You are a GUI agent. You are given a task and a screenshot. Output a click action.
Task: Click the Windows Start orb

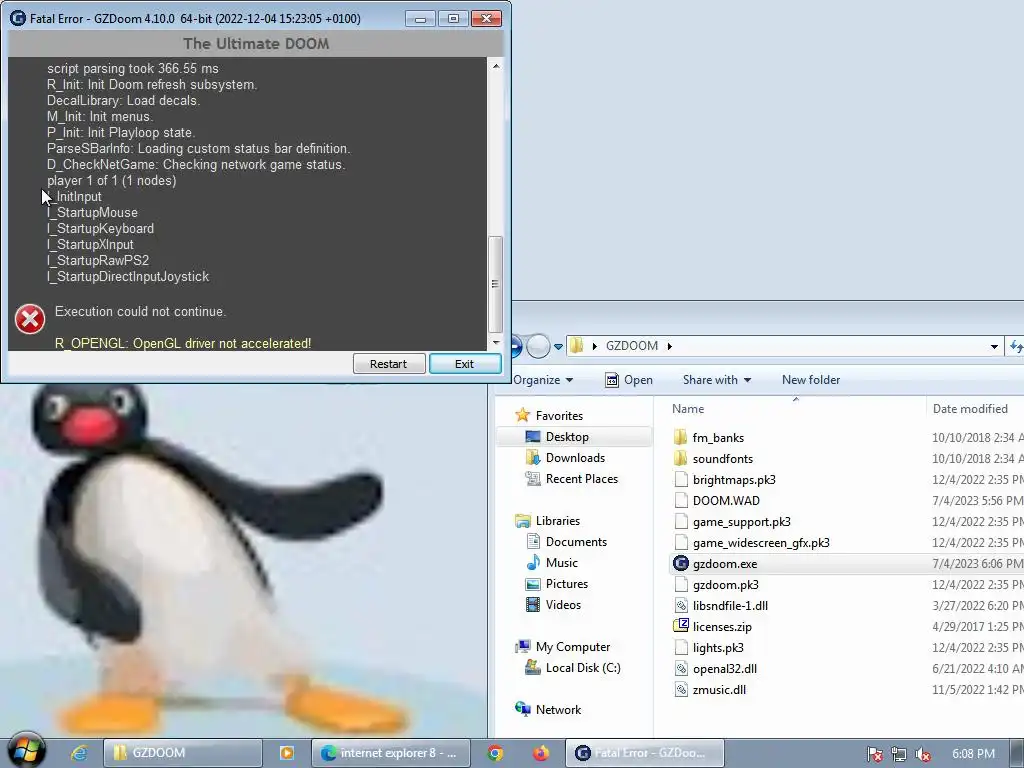click(26, 751)
